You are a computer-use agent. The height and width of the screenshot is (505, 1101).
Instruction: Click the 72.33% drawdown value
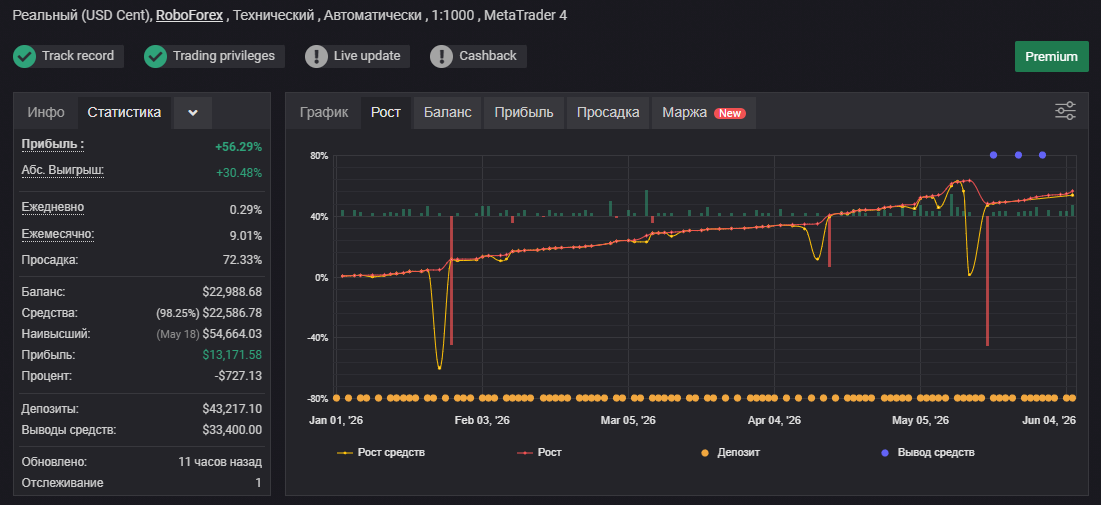pos(242,260)
